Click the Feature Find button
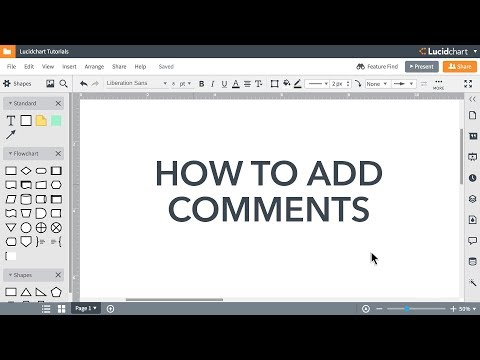Viewport: 480px width, 360px height. coord(377,67)
